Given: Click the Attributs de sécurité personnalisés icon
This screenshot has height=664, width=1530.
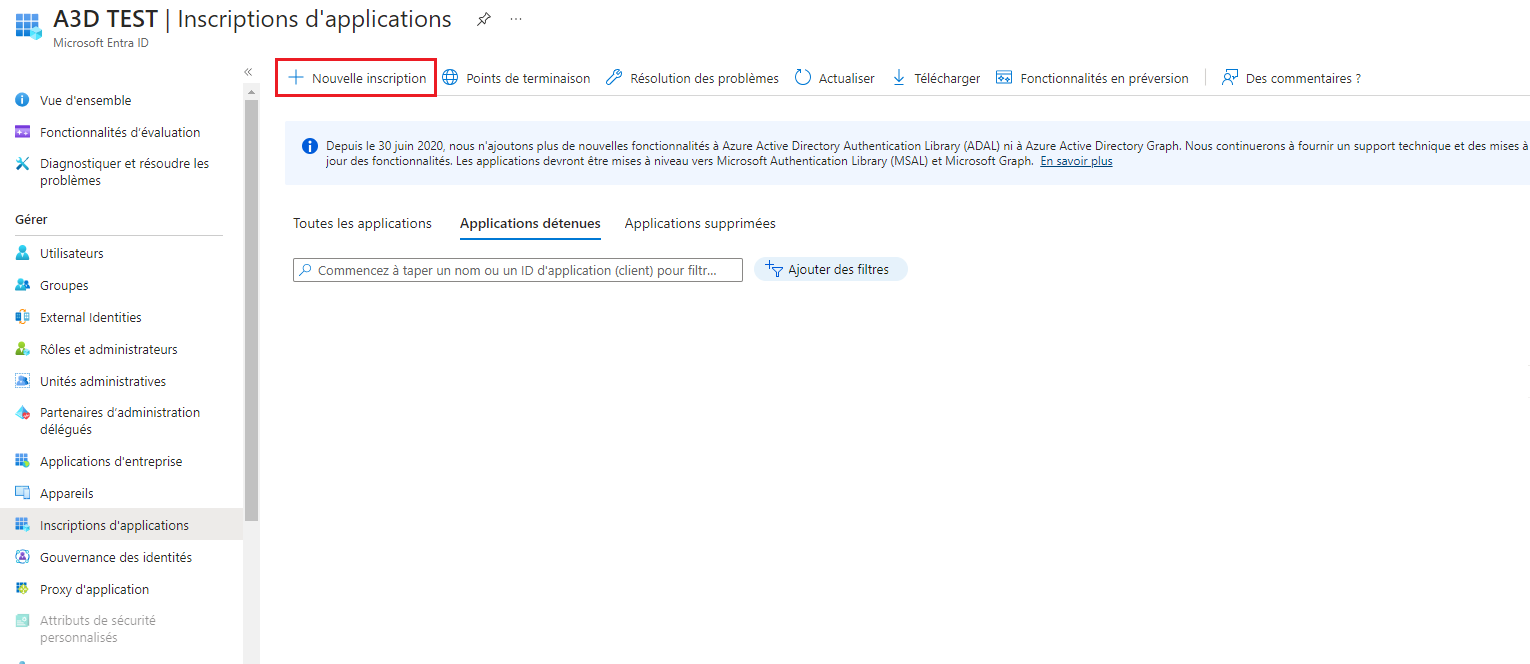Looking at the screenshot, I should coord(22,621).
